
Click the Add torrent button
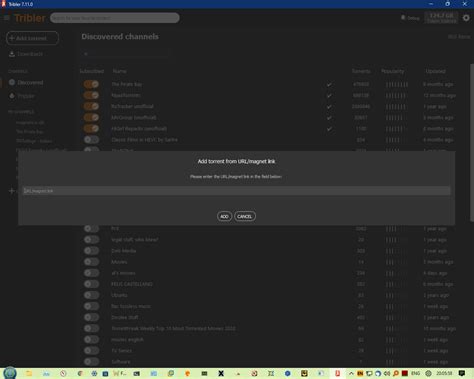(32, 38)
